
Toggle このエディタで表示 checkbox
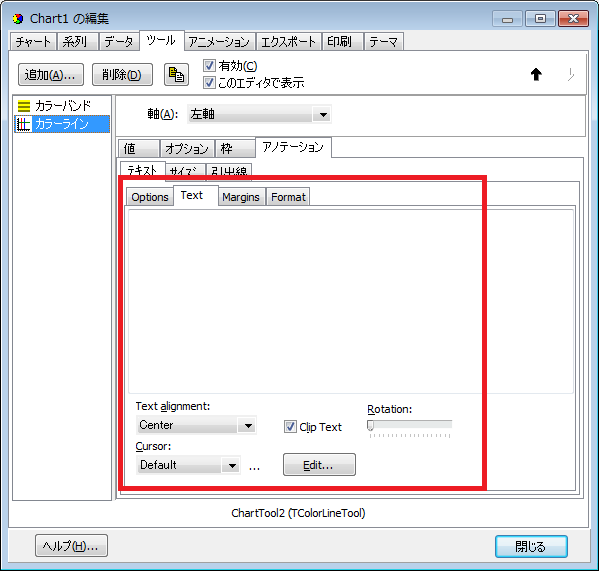pos(209,82)
